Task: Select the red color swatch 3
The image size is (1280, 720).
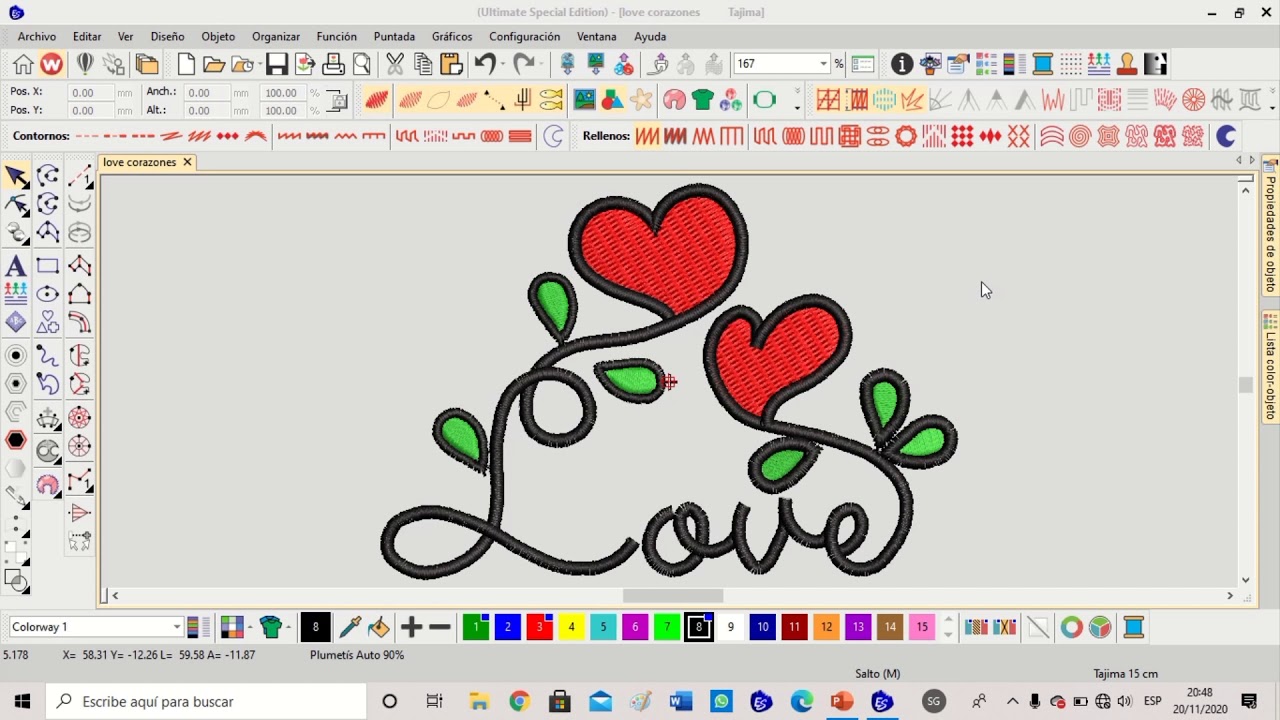Action: 539,627
